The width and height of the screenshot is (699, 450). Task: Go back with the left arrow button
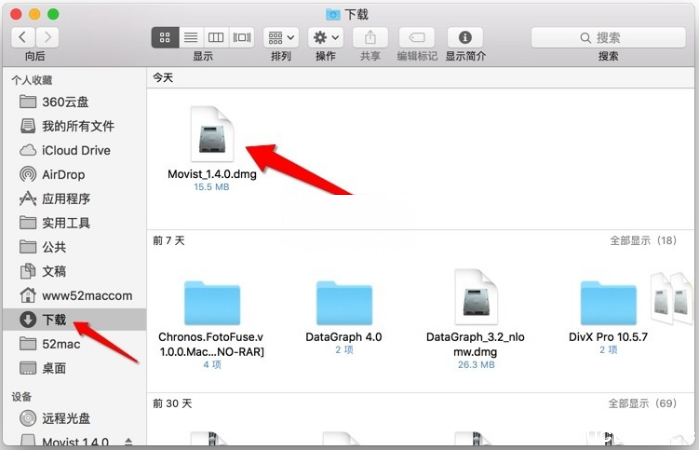tap(23, 37)
